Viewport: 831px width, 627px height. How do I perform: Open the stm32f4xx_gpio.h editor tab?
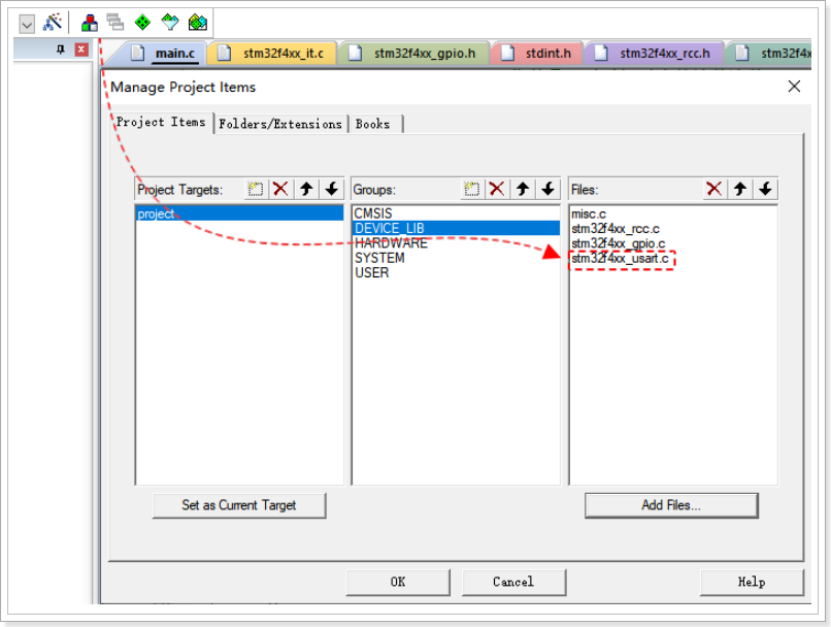coord(413,54)
